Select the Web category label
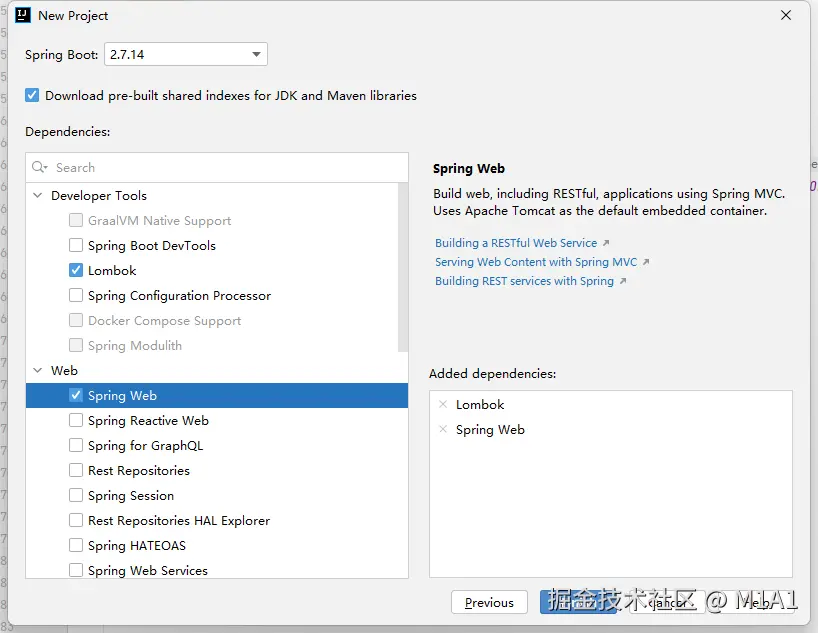 64,370
